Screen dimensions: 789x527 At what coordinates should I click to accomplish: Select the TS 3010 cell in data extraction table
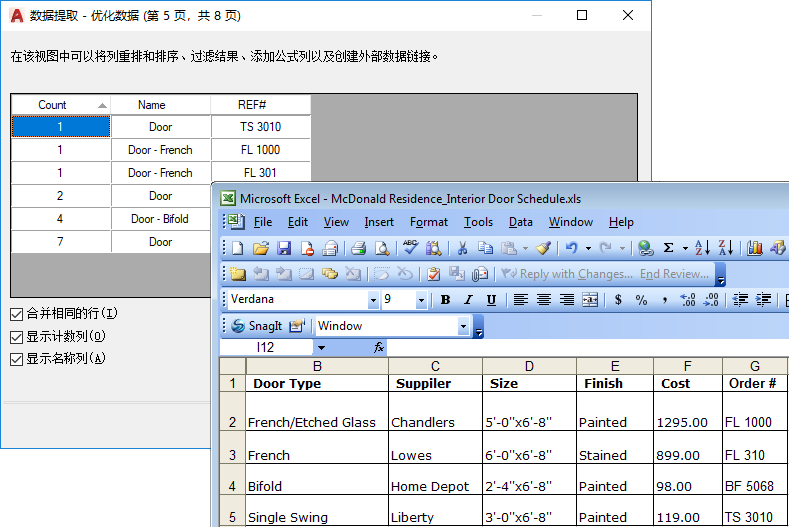(261, 127)
